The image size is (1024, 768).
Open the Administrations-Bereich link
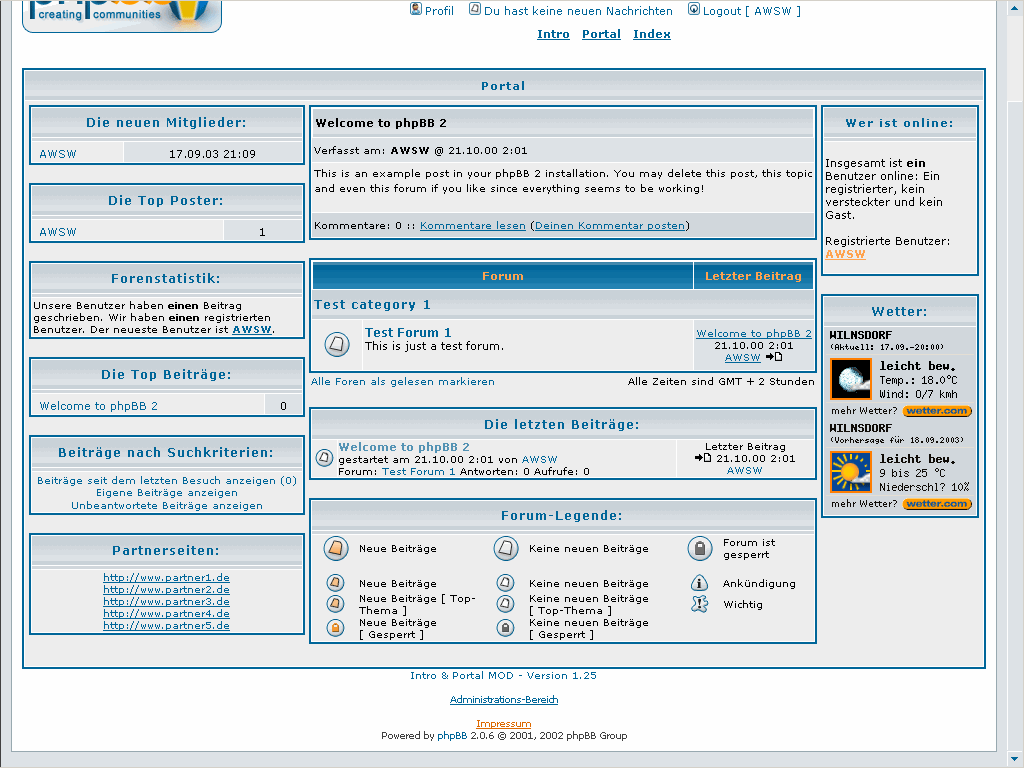tap(504, 700)
